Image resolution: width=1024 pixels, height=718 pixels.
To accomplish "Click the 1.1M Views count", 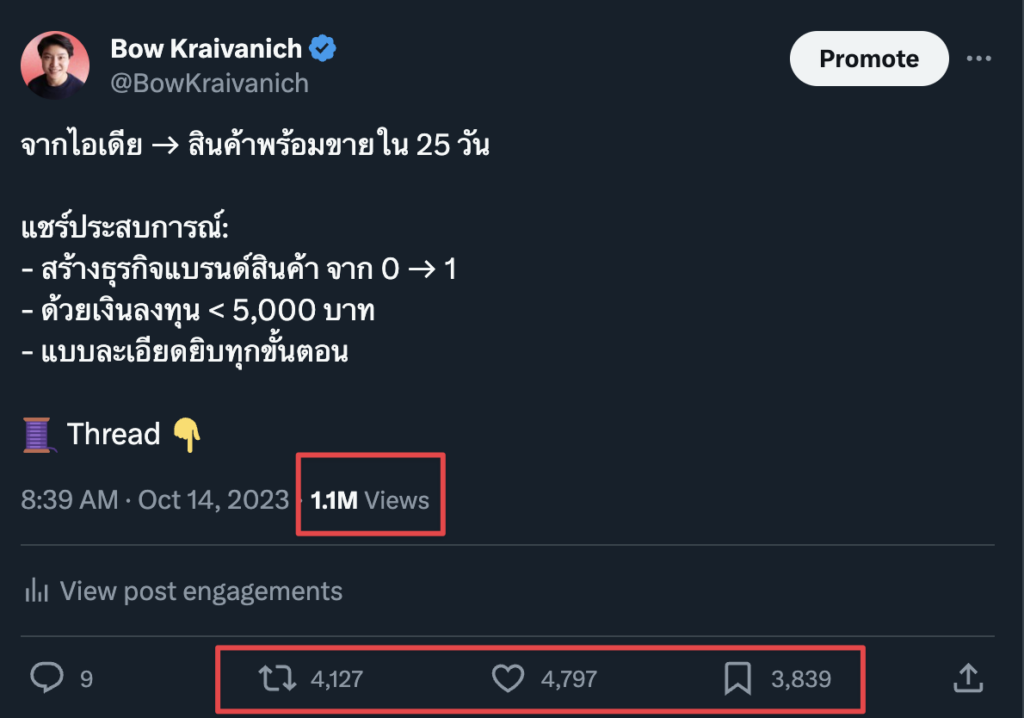I will pos(369,500).
